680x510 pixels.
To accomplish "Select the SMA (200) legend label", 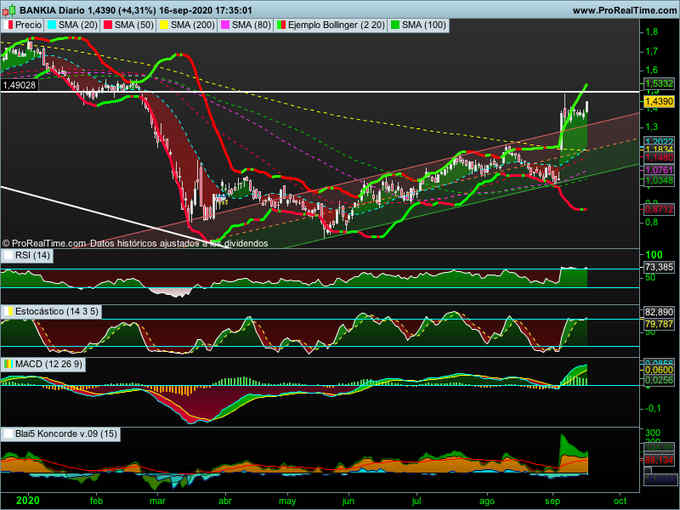I will 188,25.
